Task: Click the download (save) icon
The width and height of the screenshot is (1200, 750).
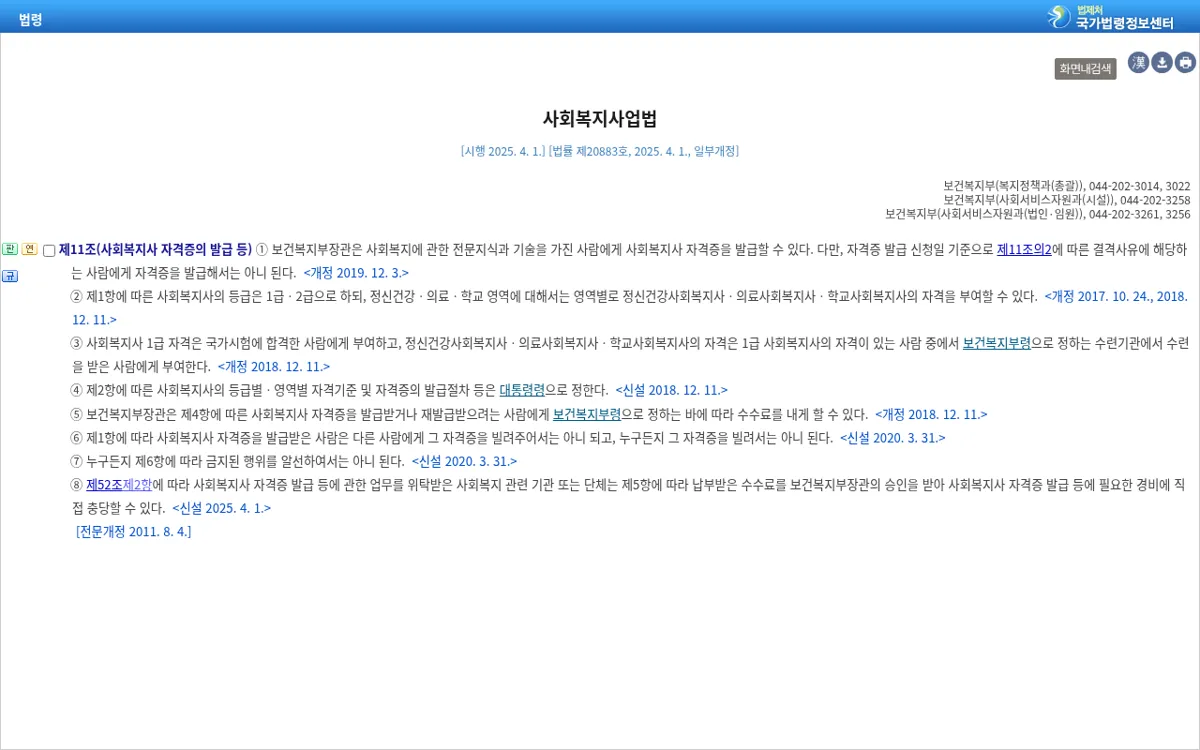Action: coord(1162,63)
